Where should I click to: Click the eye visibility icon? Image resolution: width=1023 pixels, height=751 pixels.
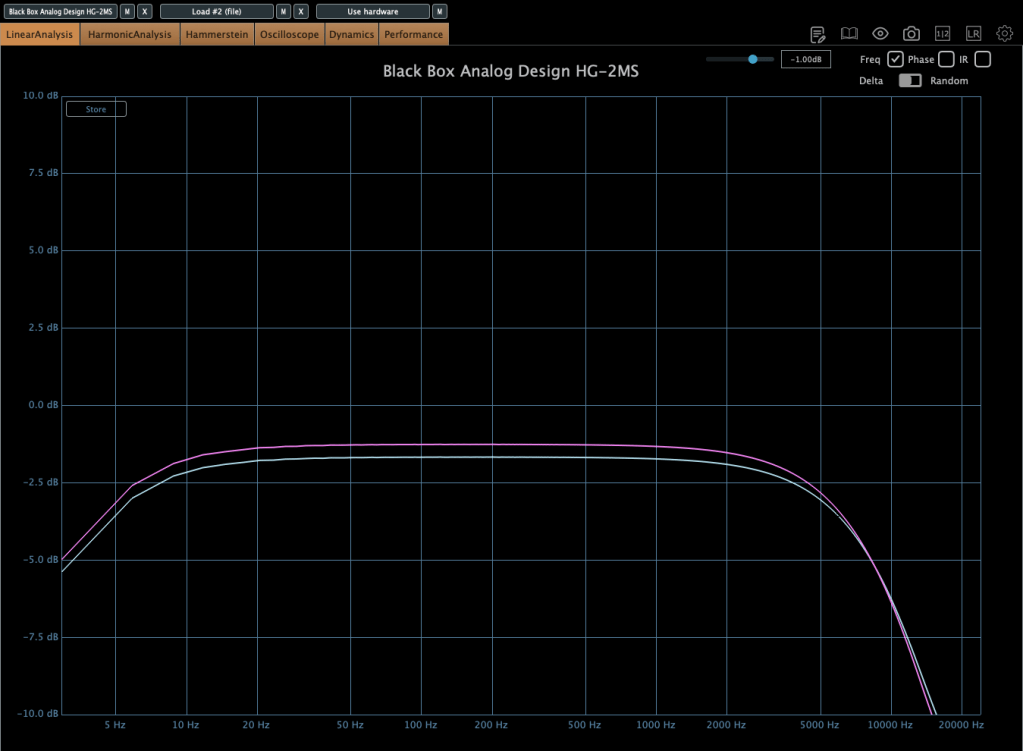[880, 34]
